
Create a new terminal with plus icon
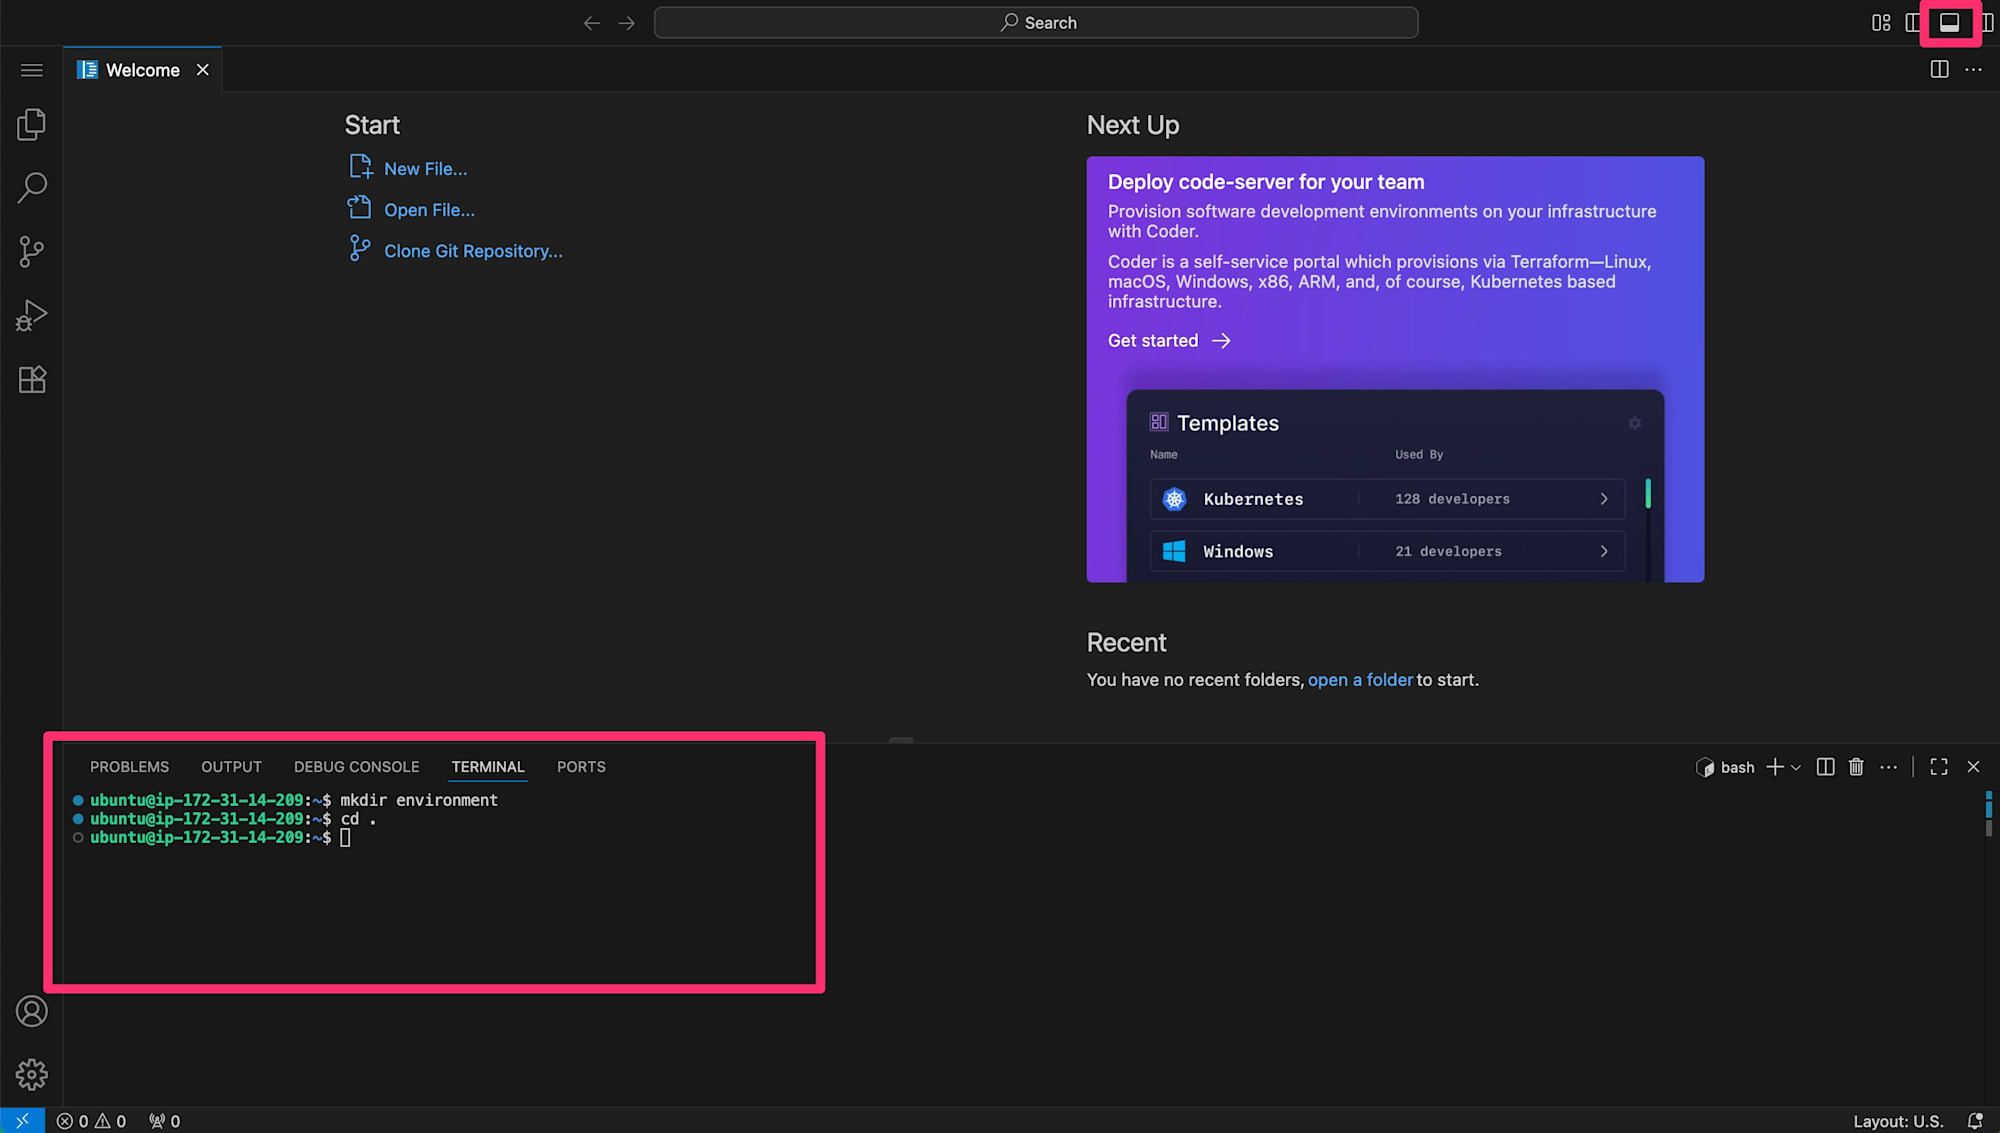1775,766
